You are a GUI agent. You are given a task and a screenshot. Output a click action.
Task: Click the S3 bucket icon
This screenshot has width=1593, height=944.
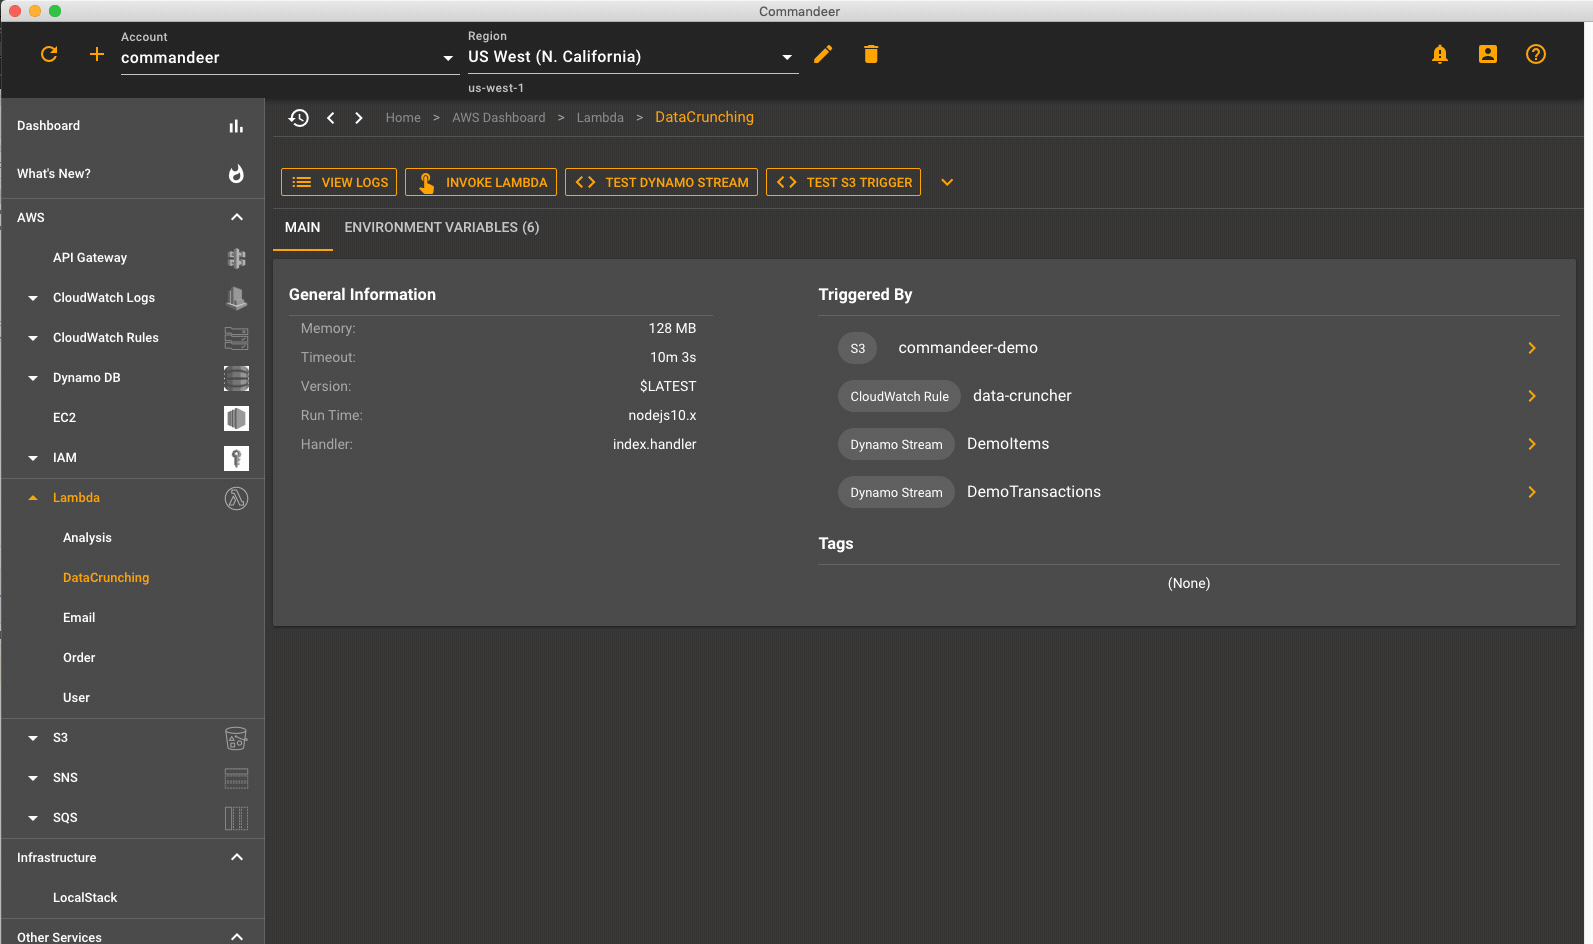tap(236, 738)
